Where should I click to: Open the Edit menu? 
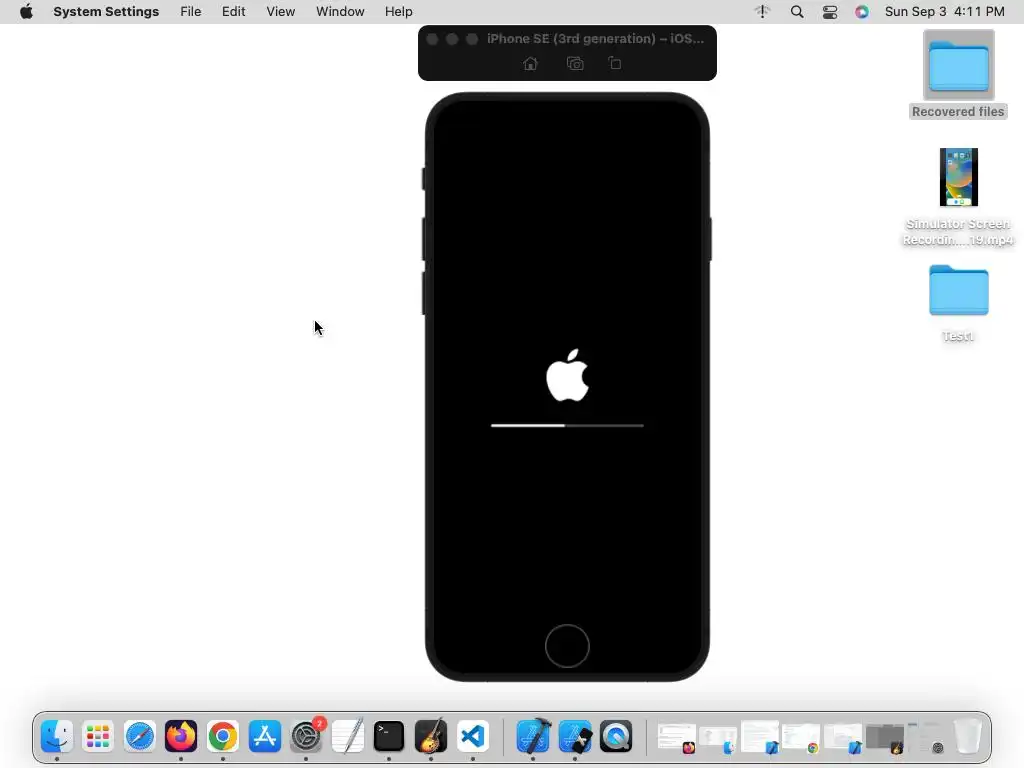[233, 12]
